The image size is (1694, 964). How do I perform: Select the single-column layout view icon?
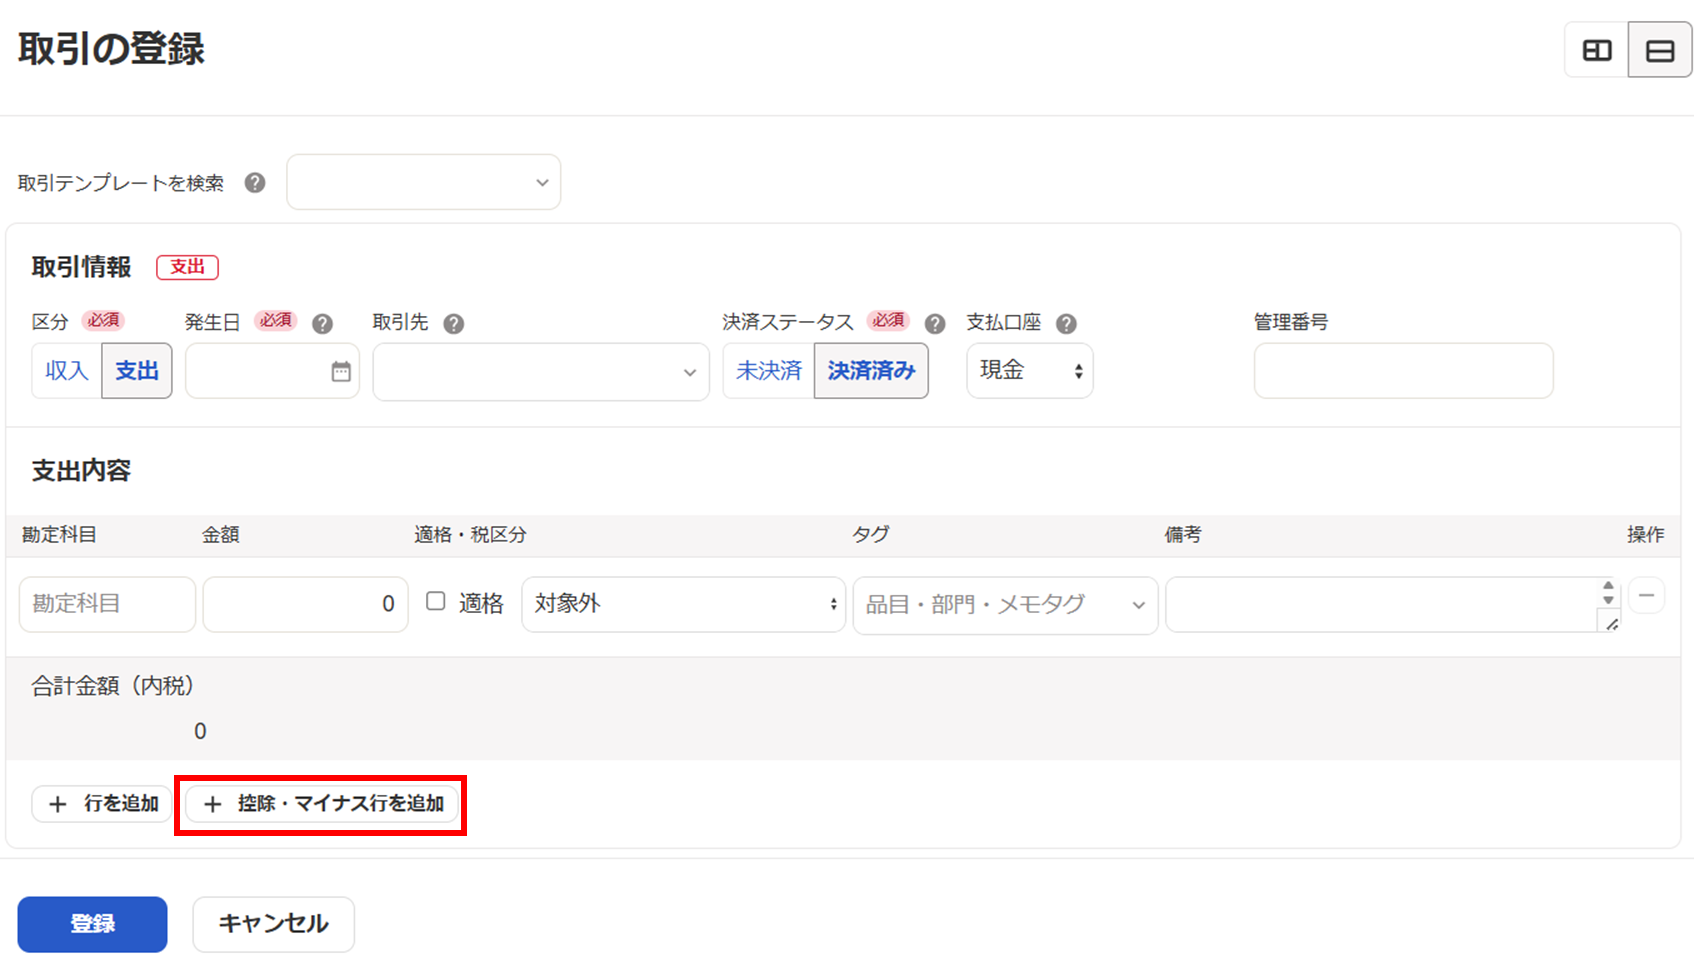(x=1660, y=50)
